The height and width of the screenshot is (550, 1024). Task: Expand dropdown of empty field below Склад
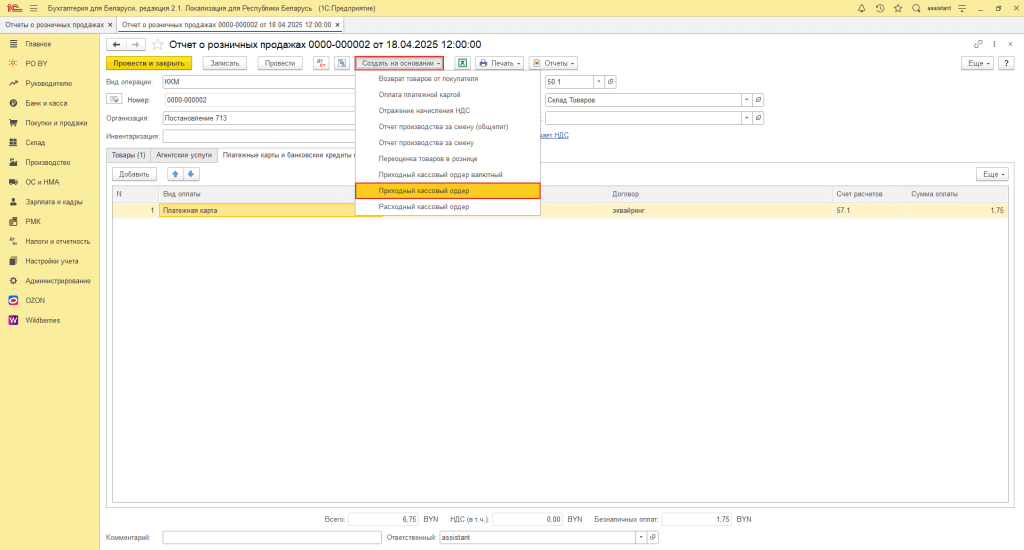[x=746, y=118]
